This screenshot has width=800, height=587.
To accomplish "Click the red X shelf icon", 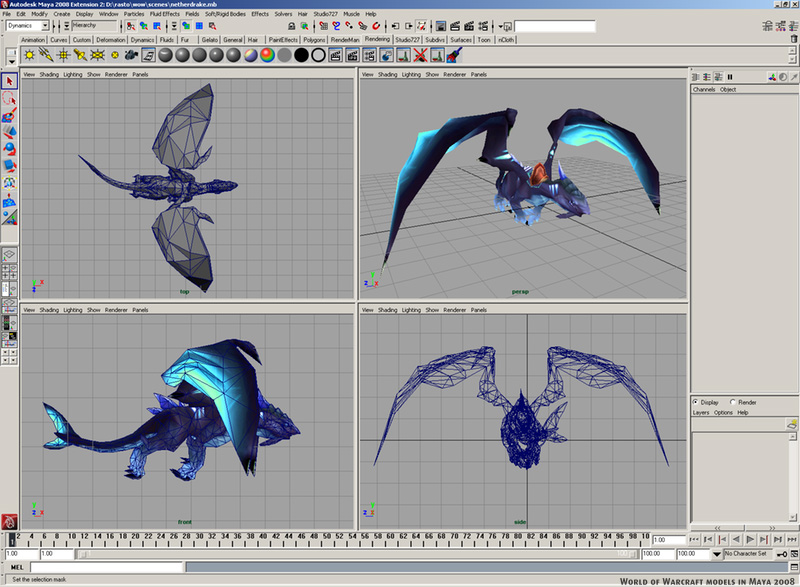I will tap(420, 55).
